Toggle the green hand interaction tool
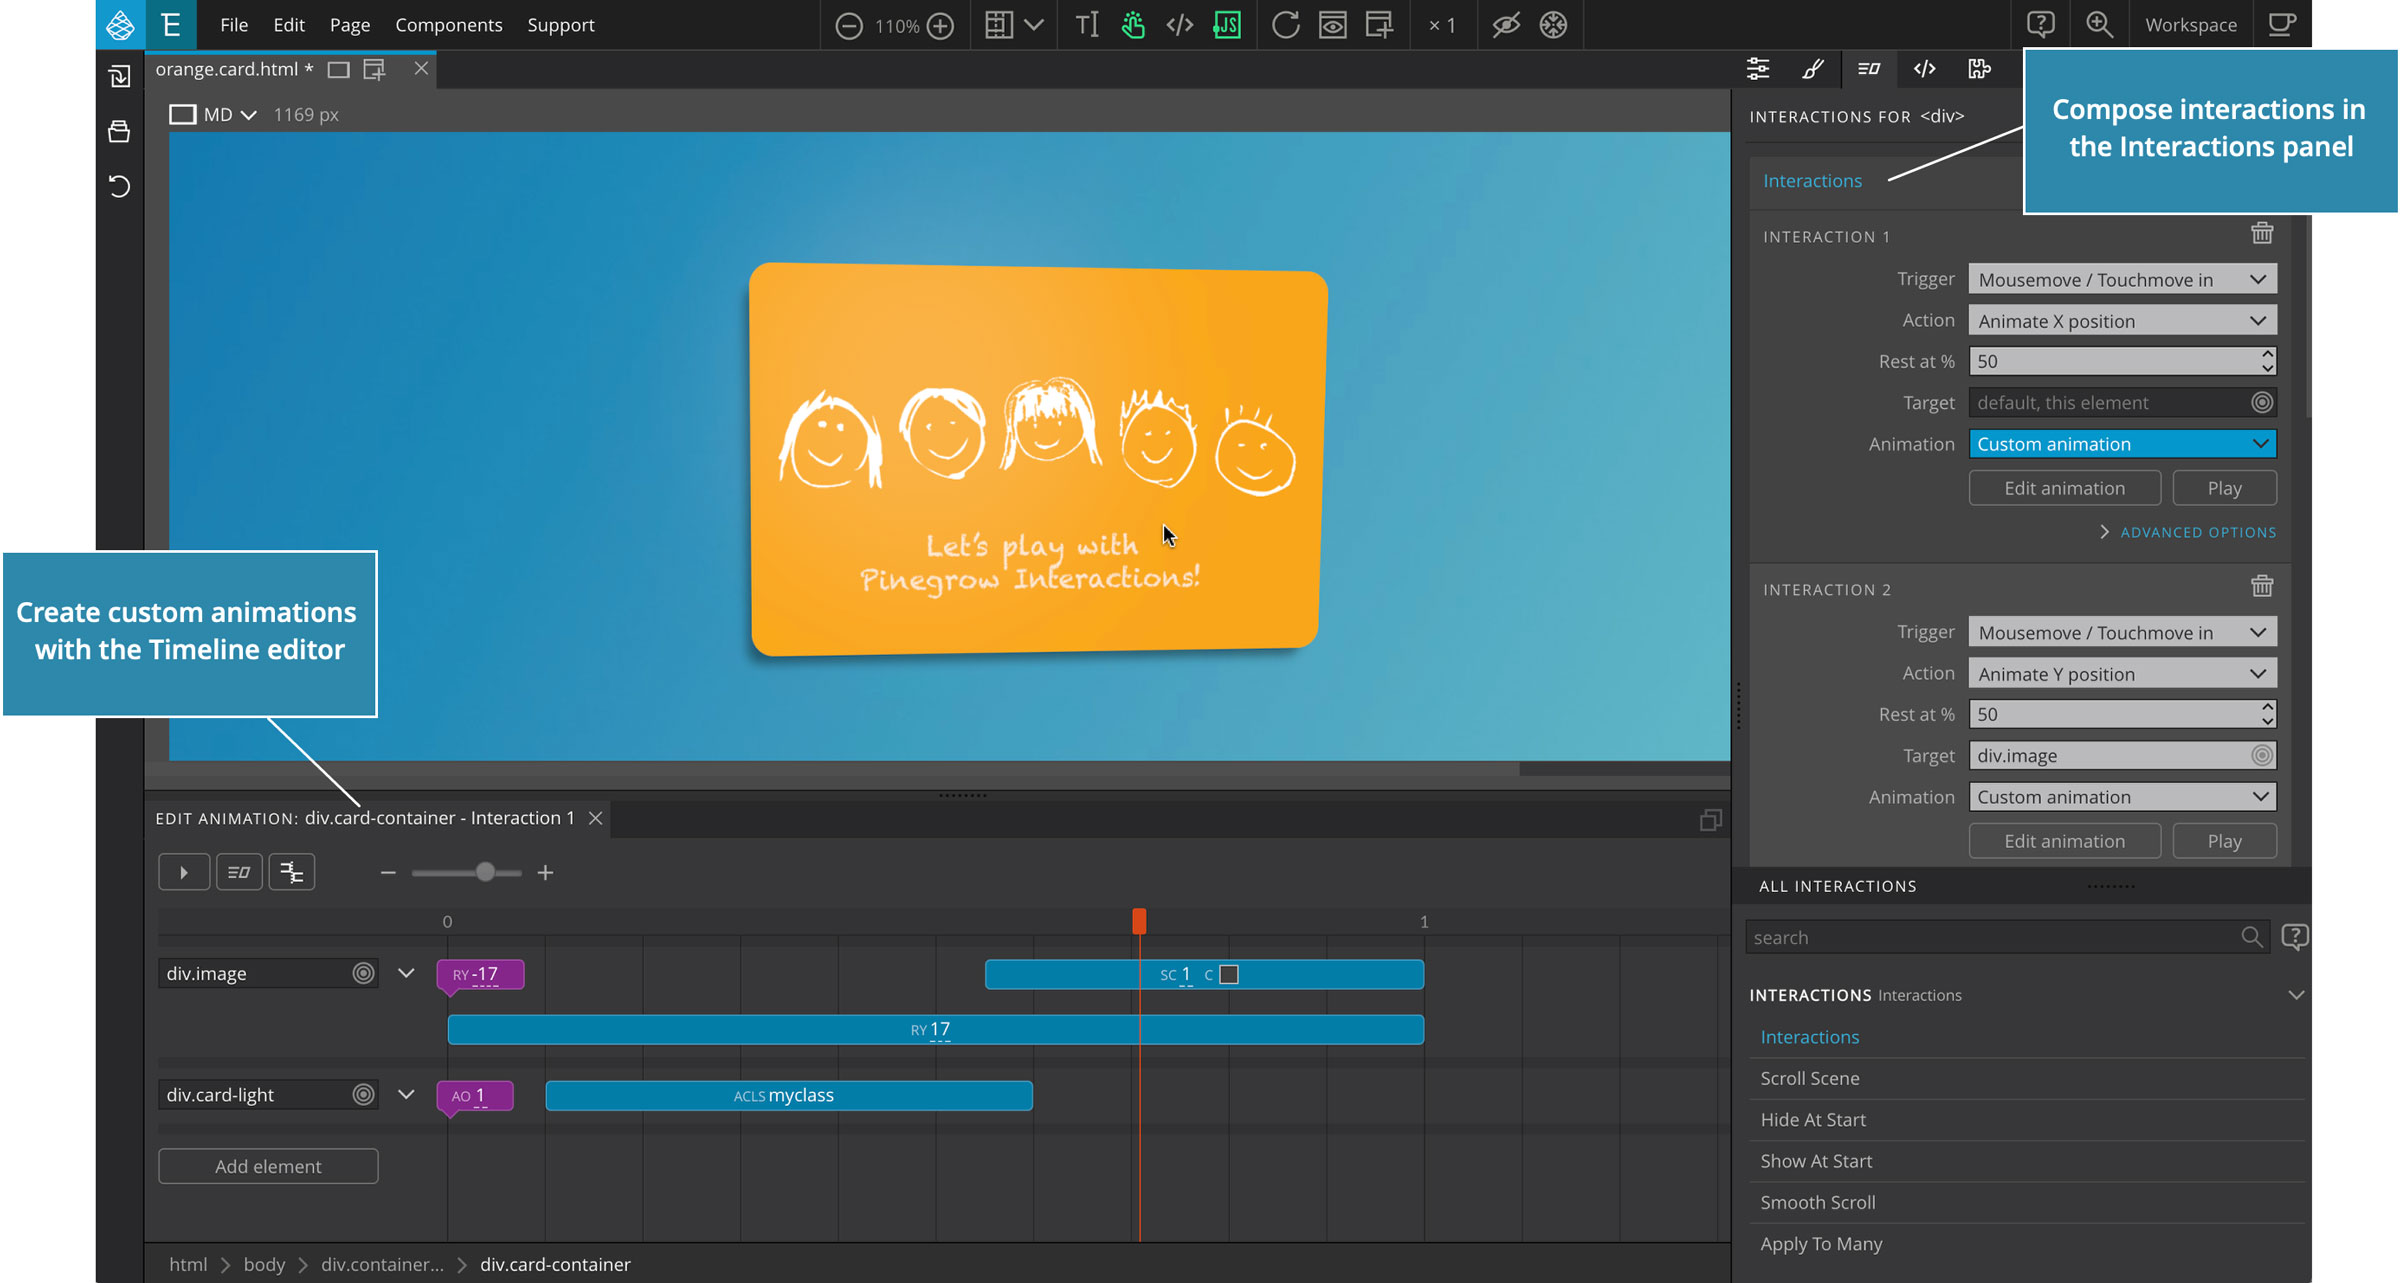The width and height of the screenshot is (2400, 1283). click(x=1133, y=25)
